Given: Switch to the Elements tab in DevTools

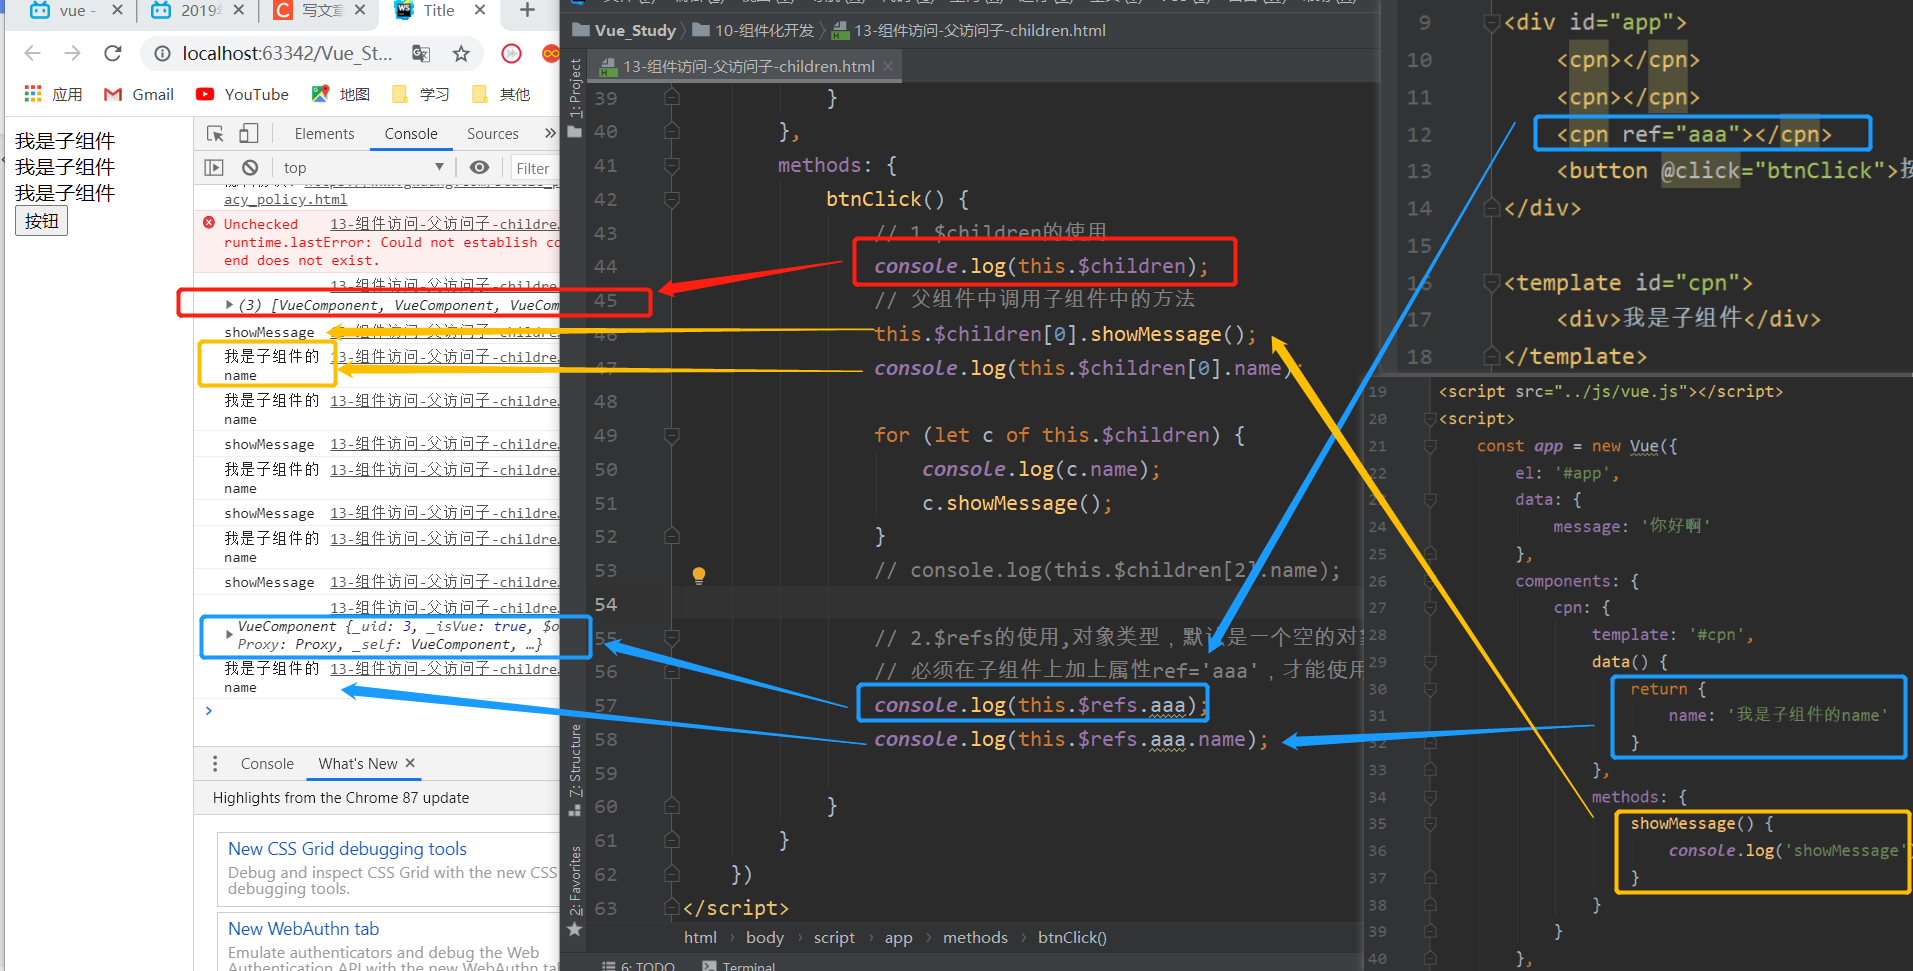Looking at the screenshot, I should click(324, 134).
